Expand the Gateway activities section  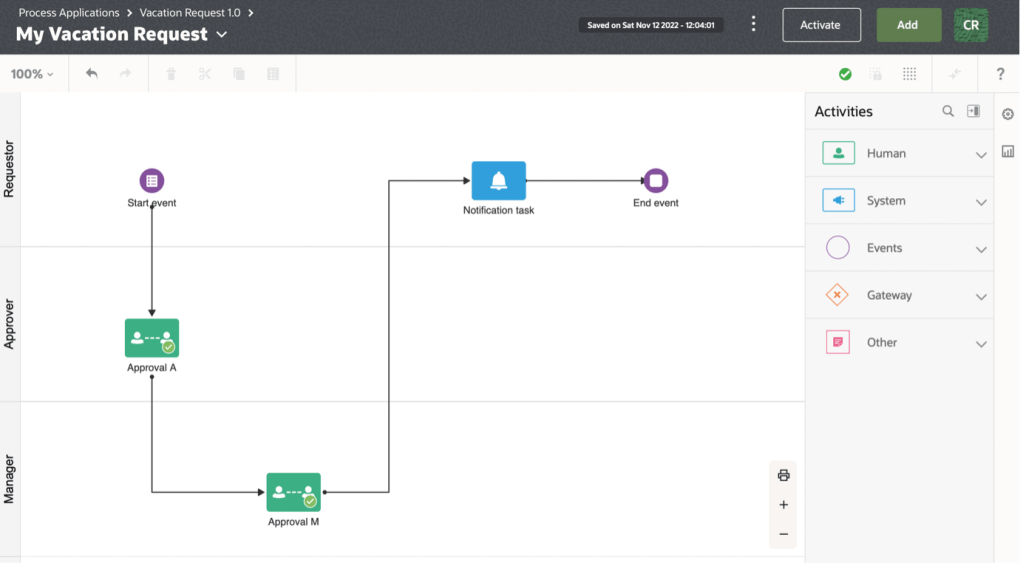coord(980,296)
